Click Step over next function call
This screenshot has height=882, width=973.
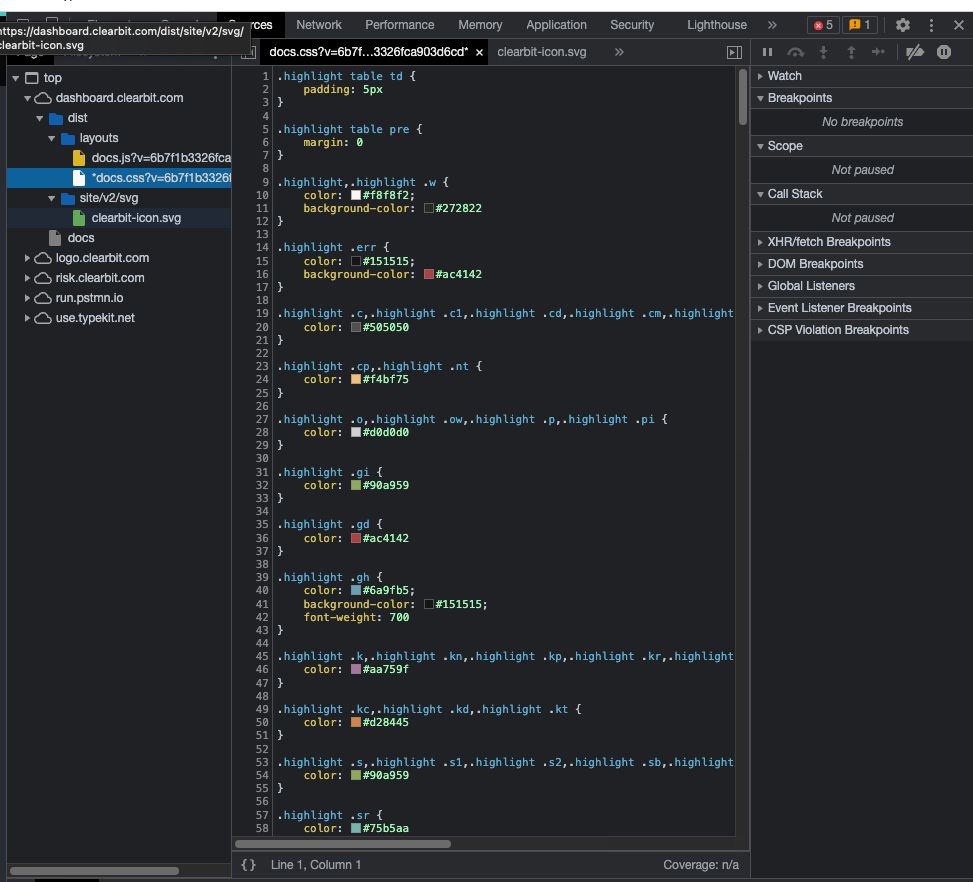click(795, 52)
